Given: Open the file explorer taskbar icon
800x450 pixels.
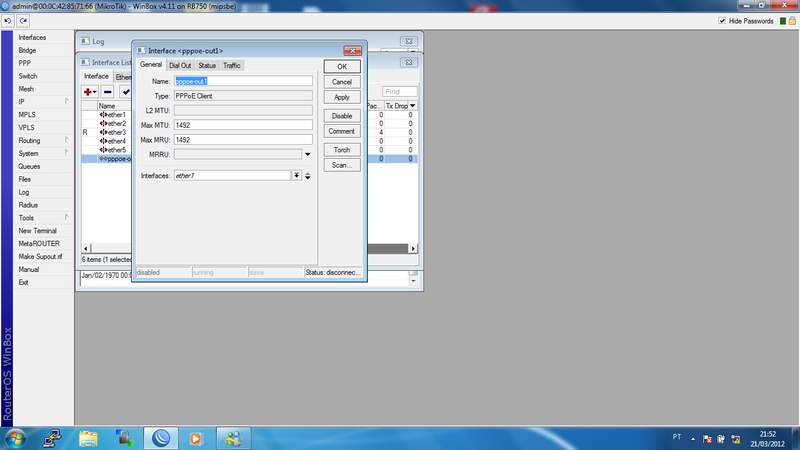Looking at the screenshot, I should 88,438.
